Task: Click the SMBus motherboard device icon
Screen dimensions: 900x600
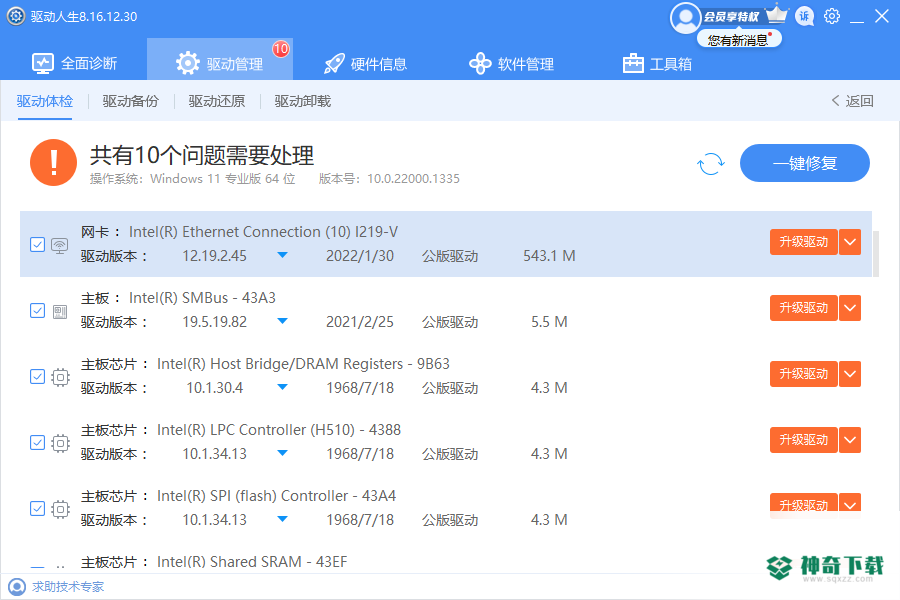Action: point(60,311)
